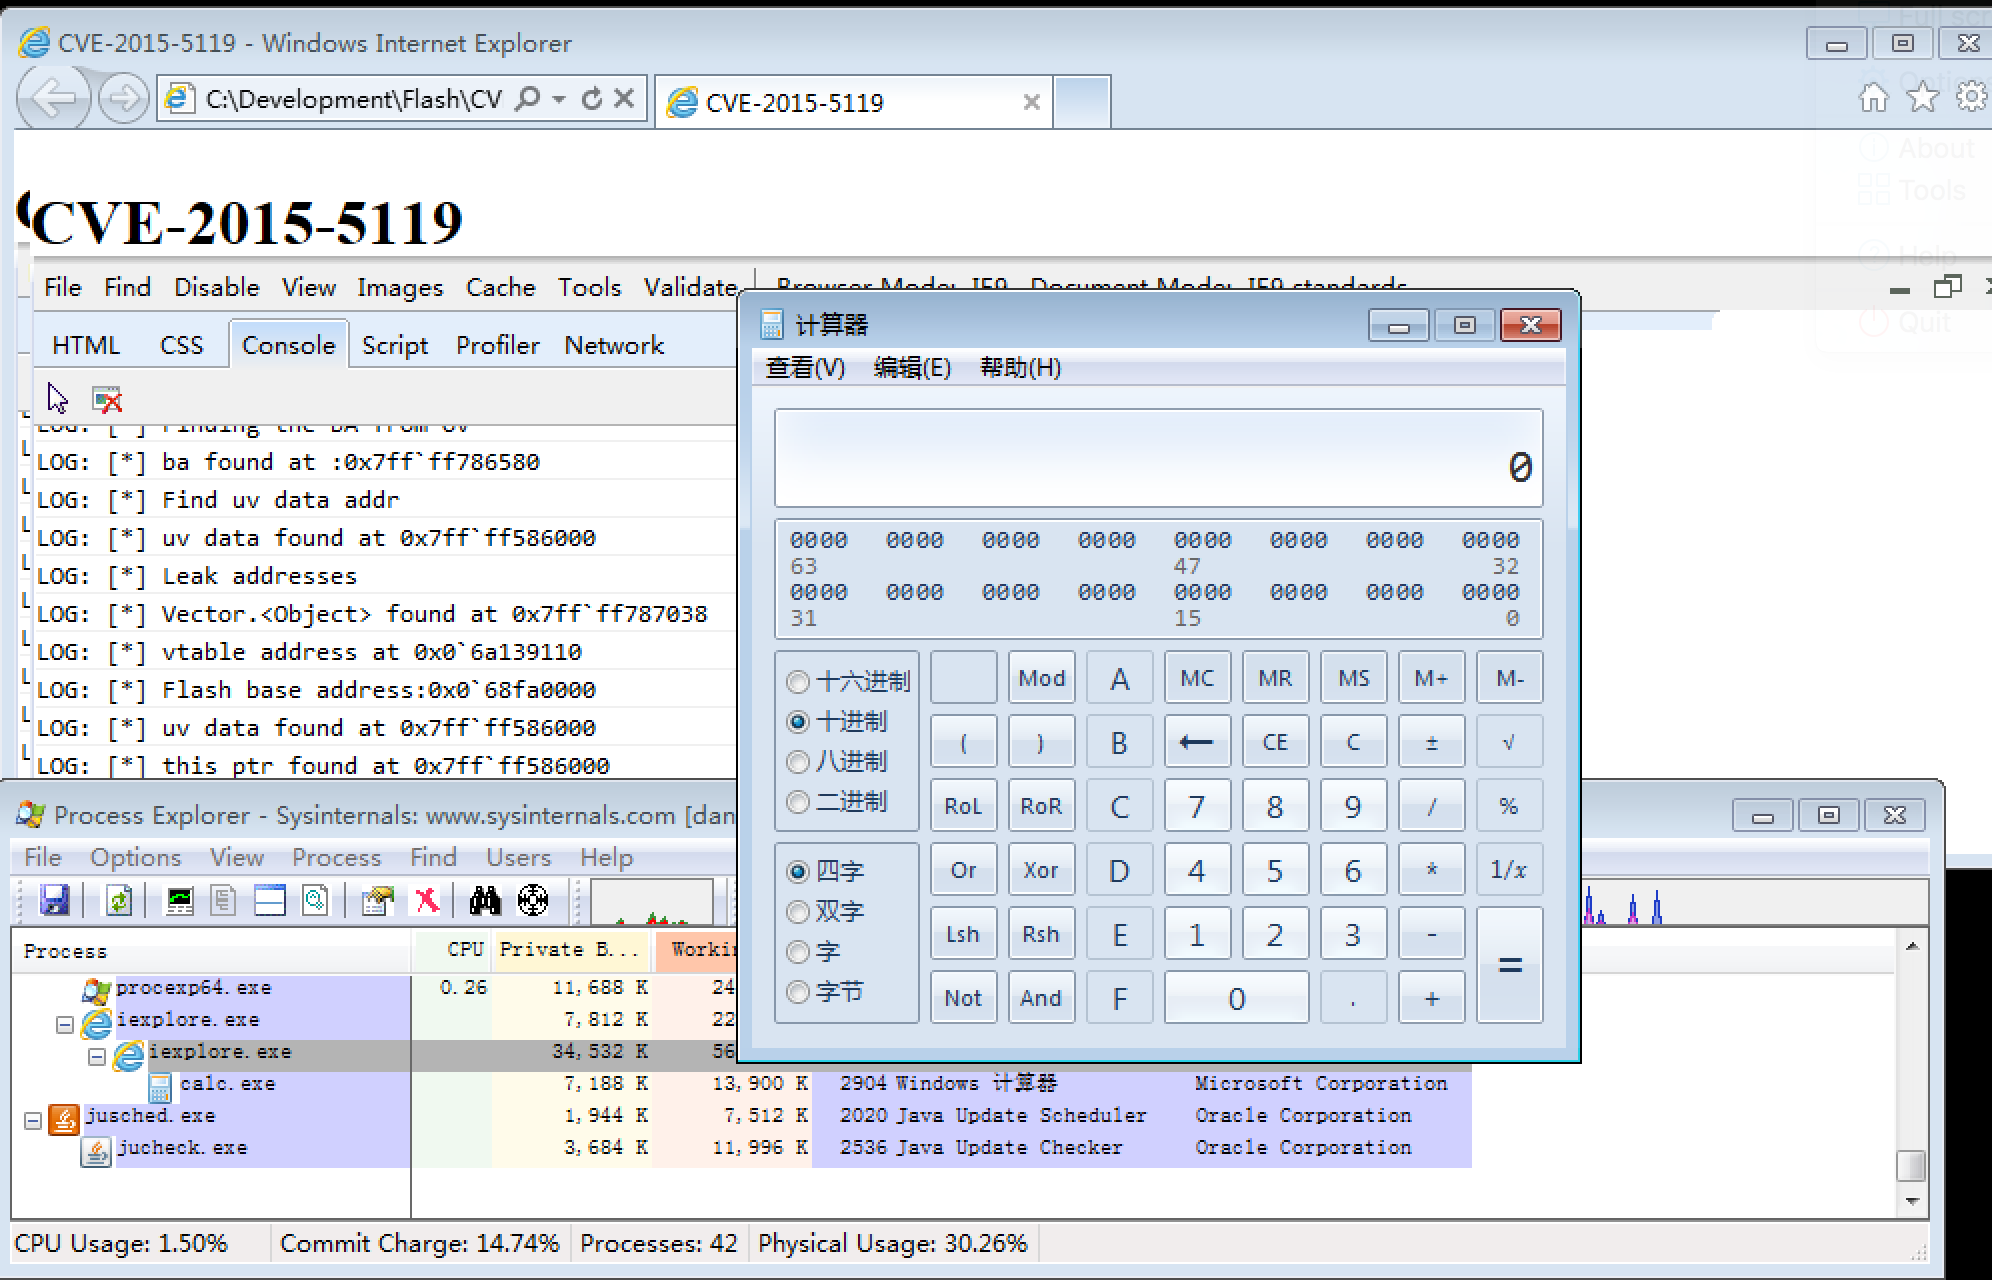Click the magnifier-page view icon in Process Explorer toolbar
The height and width of the screenshot is (1280, 1992).
click(x=315, y=900)
